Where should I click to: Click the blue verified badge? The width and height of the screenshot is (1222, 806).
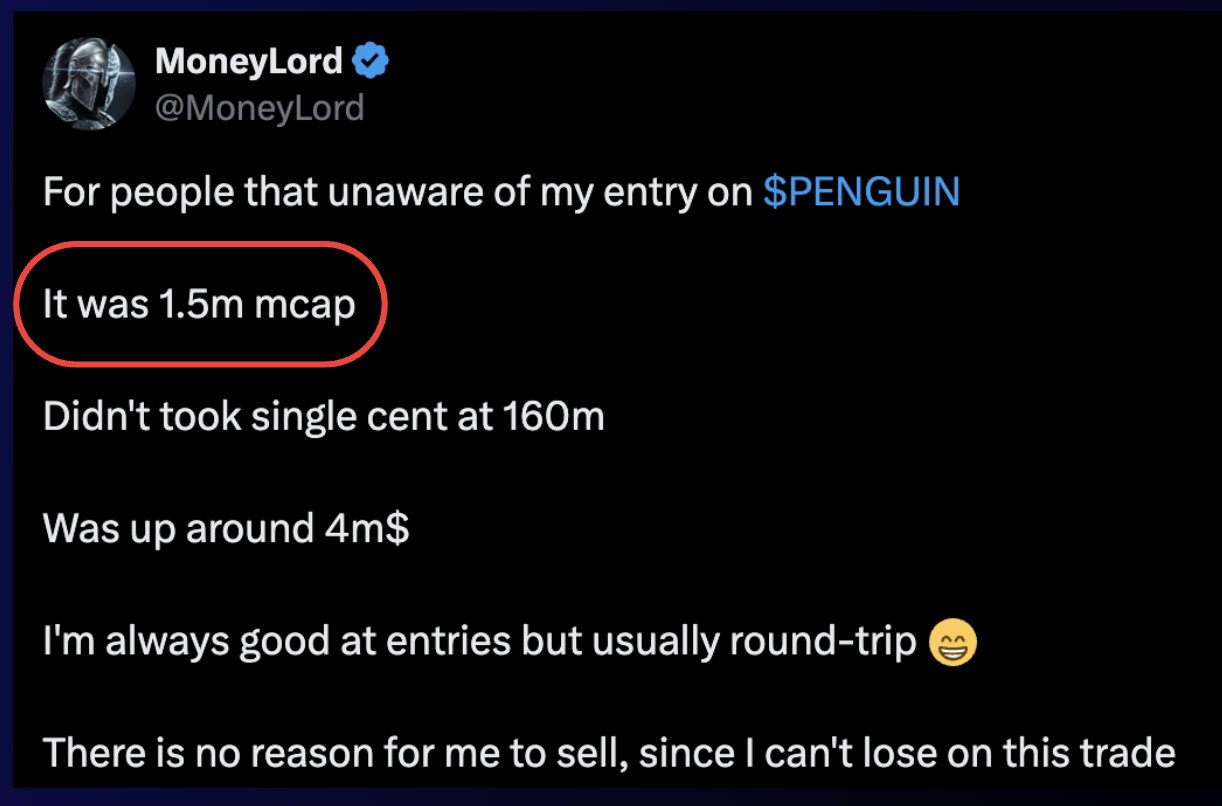372,63
